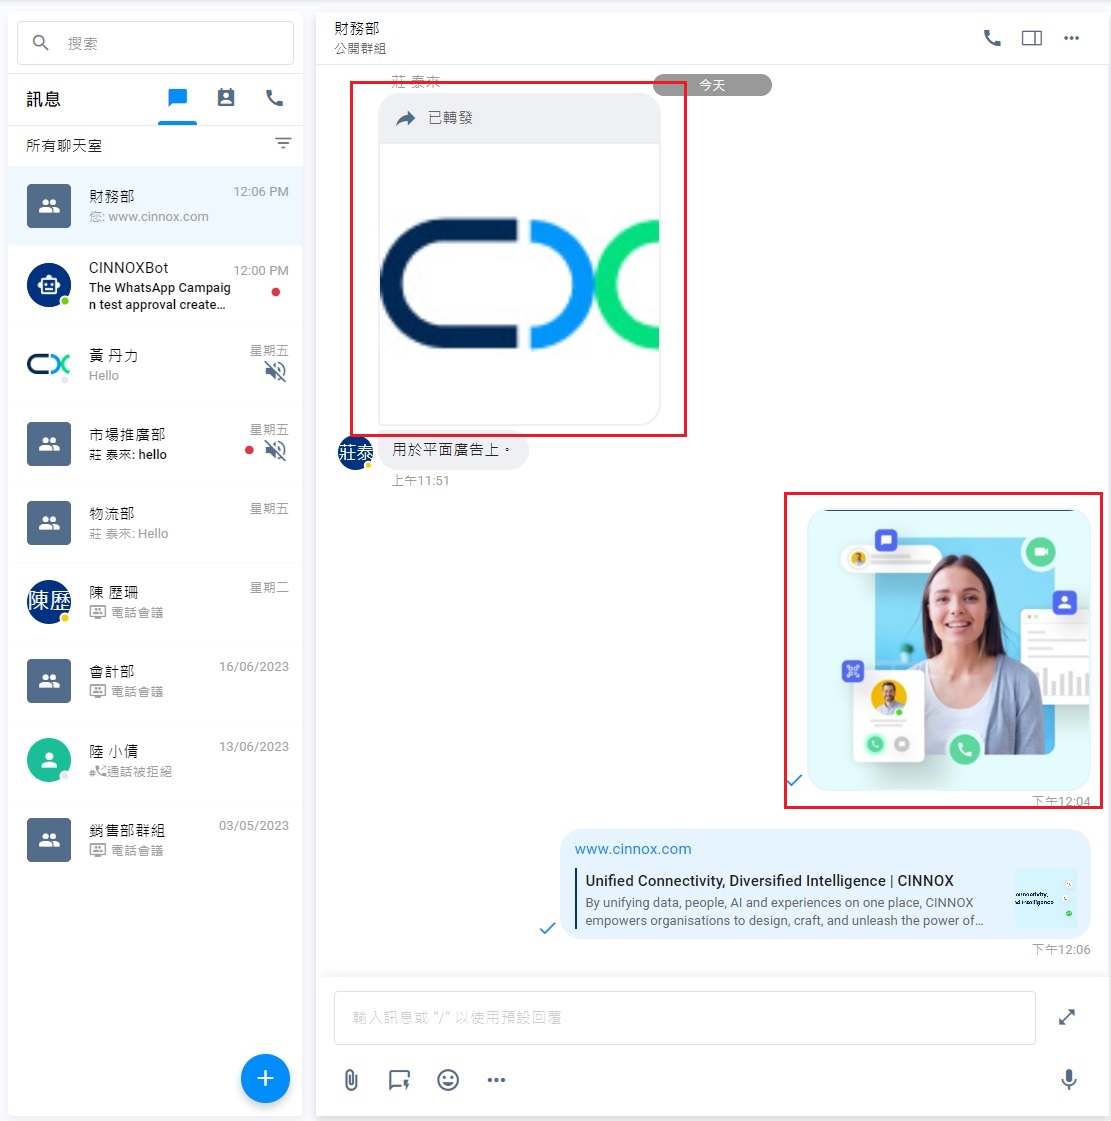The height and width of the screenshot is (1121, 1111).
Task: Click the 陸 小倩 green avatar
Action: click(49, 760)
